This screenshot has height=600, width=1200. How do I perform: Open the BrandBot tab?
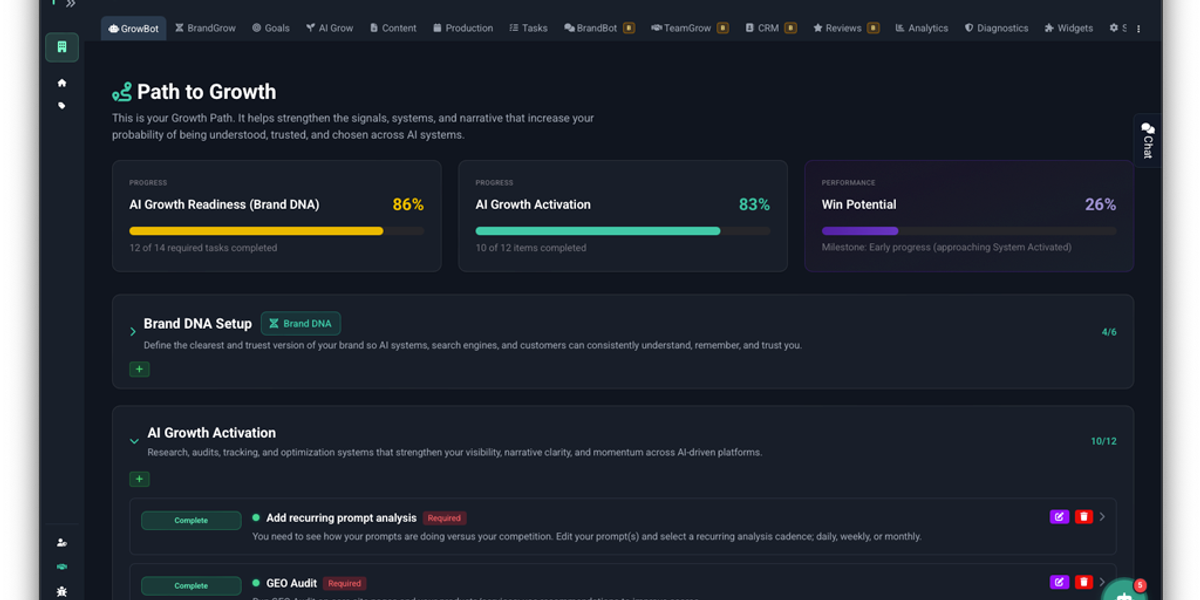[x=599, y=28]
